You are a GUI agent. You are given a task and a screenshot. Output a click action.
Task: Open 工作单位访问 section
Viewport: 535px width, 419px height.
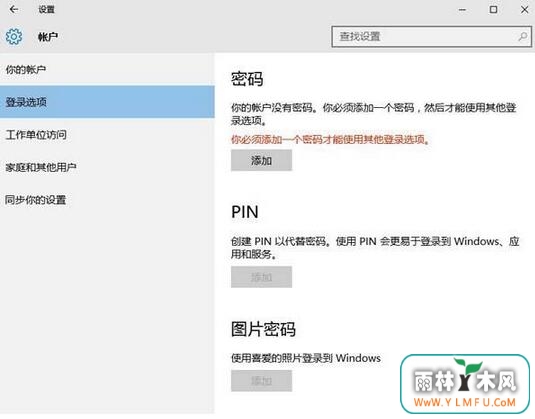(x=107, y=135)
